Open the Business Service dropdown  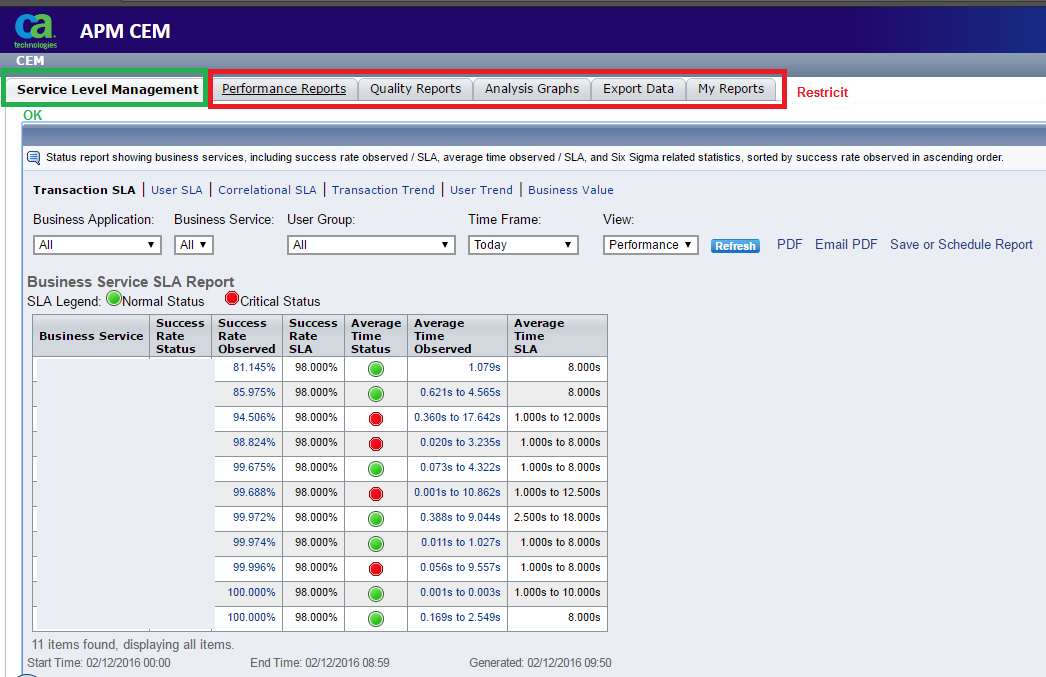[193, 245]
